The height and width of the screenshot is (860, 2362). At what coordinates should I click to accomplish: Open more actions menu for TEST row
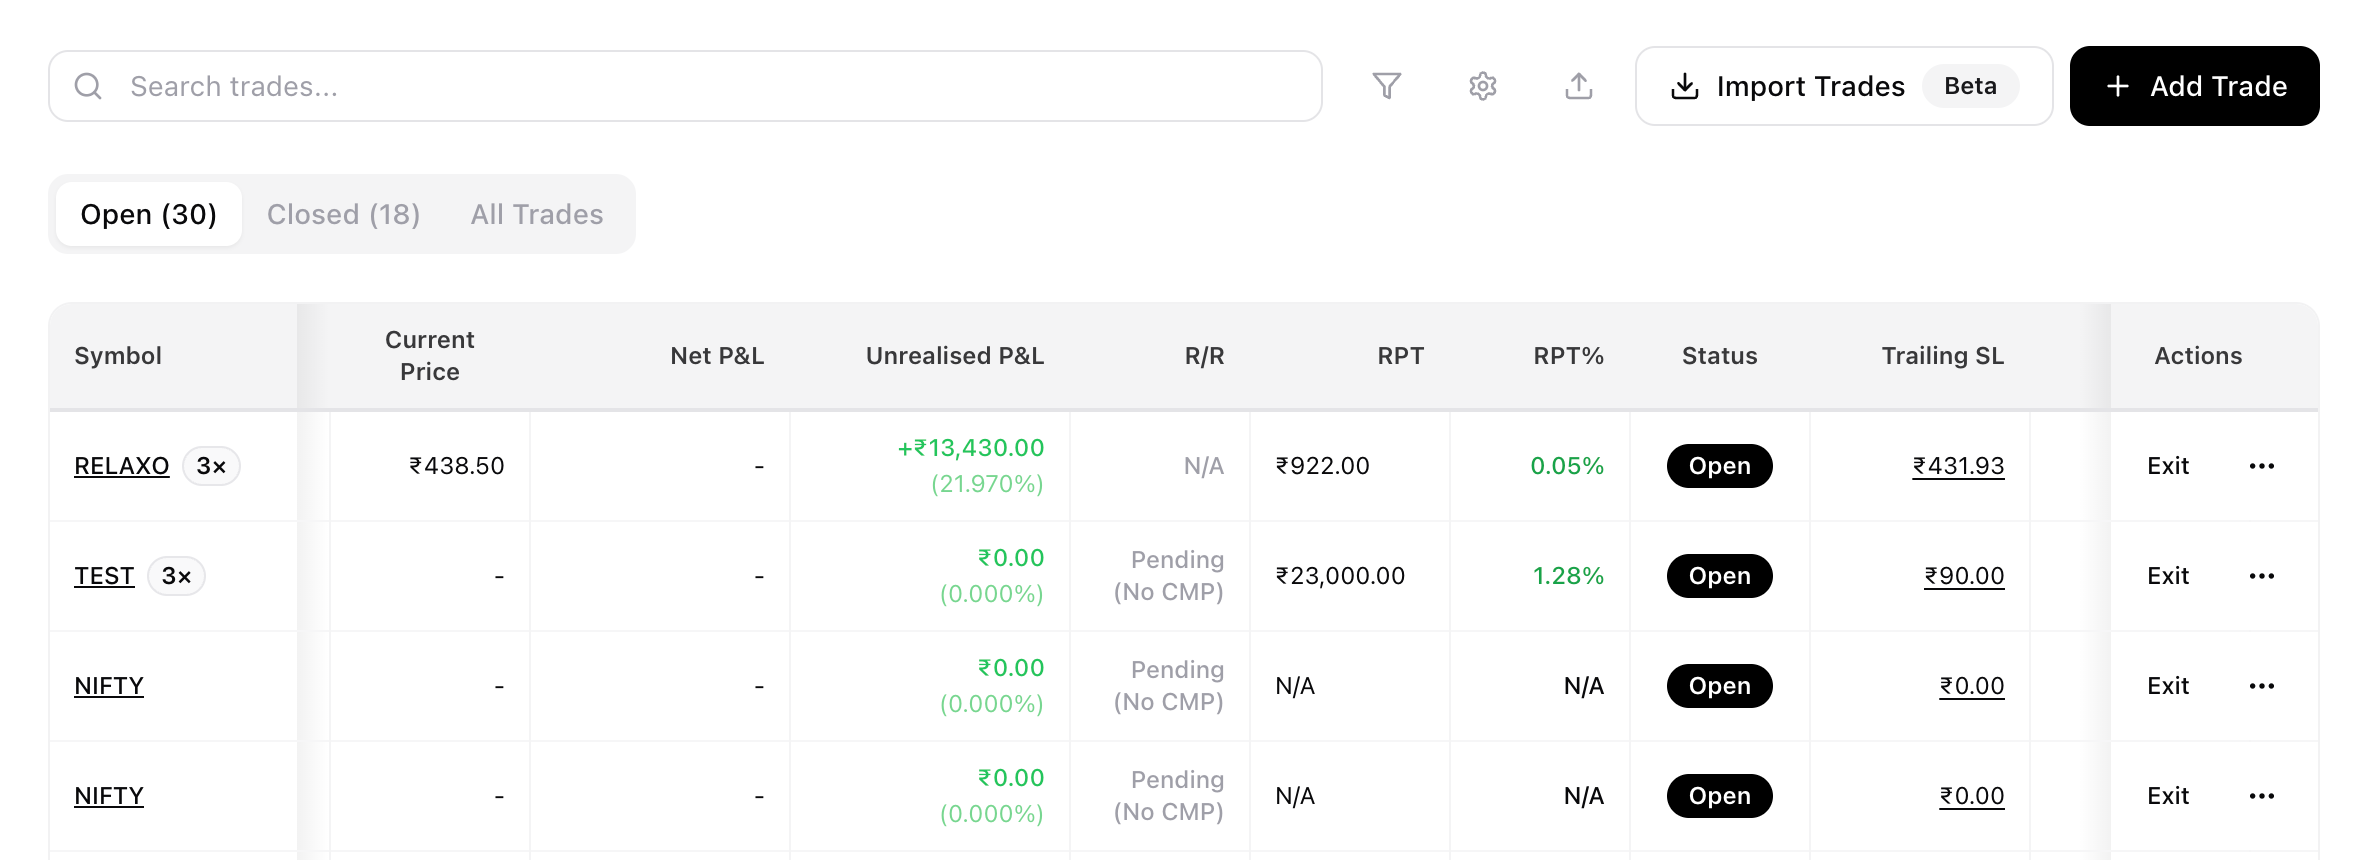[2261, 576]
